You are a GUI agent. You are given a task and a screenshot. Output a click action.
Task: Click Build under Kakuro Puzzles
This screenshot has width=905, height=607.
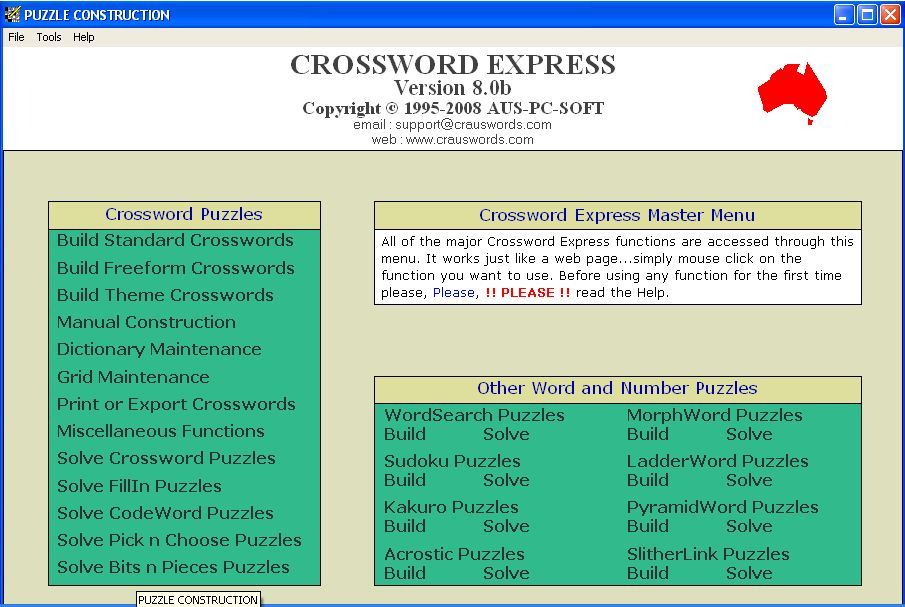tap(405, 526)
